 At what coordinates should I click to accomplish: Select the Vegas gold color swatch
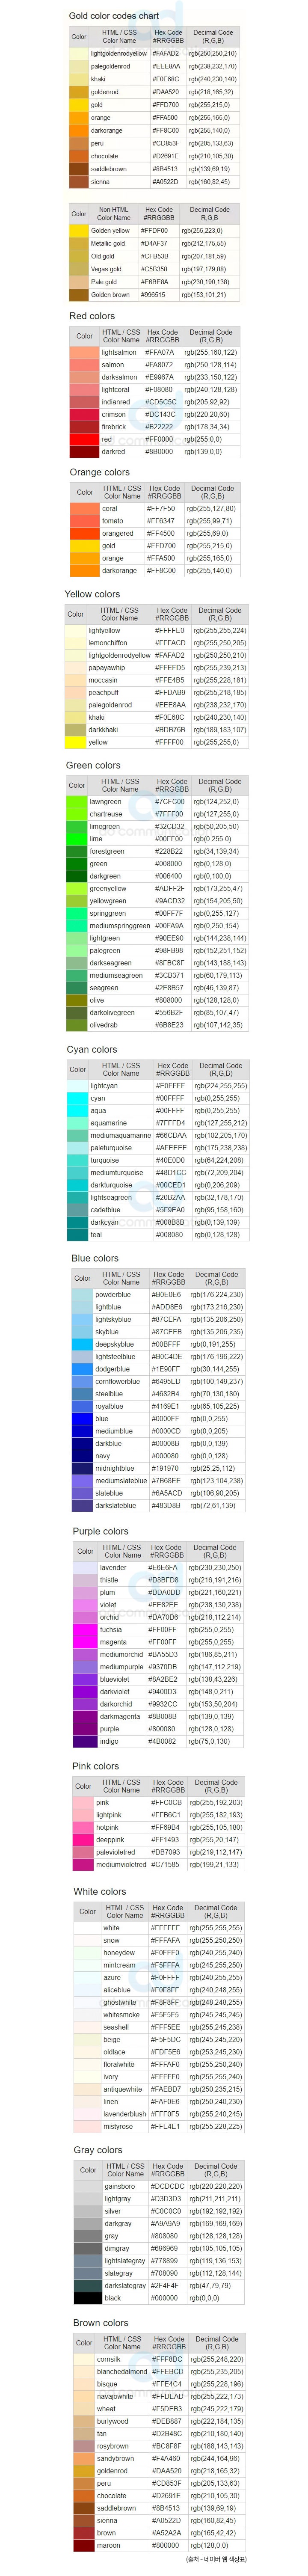pyautogui.click(x=79, y=269)
